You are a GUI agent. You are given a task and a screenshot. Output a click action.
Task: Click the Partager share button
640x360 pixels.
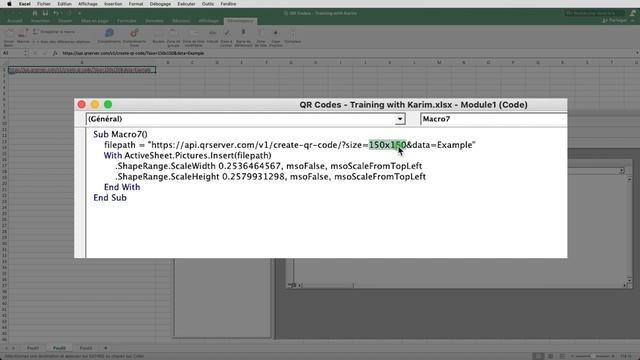[x=615, y=20]
